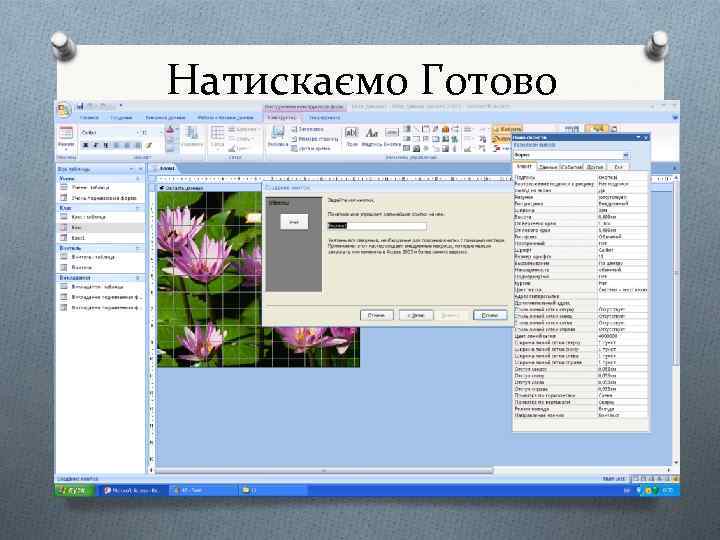Open the Макет tab in the property sheet

point(524,167)
